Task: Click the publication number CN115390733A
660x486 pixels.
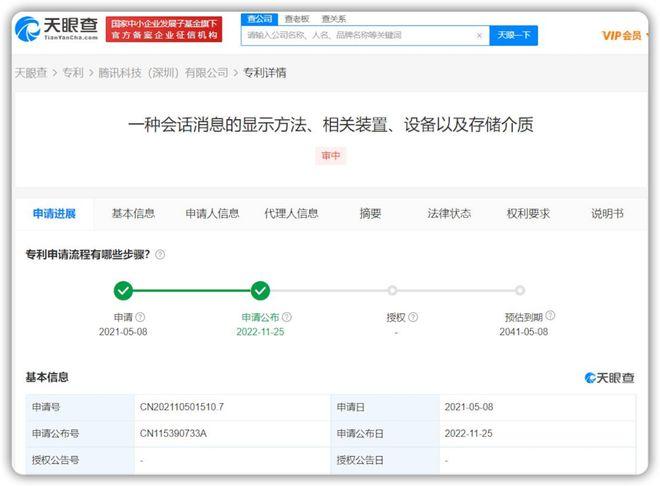Action: (173, 433)
